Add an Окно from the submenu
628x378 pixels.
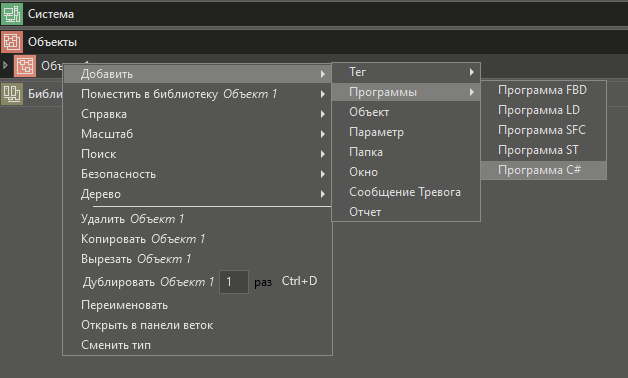coord(406,172)
